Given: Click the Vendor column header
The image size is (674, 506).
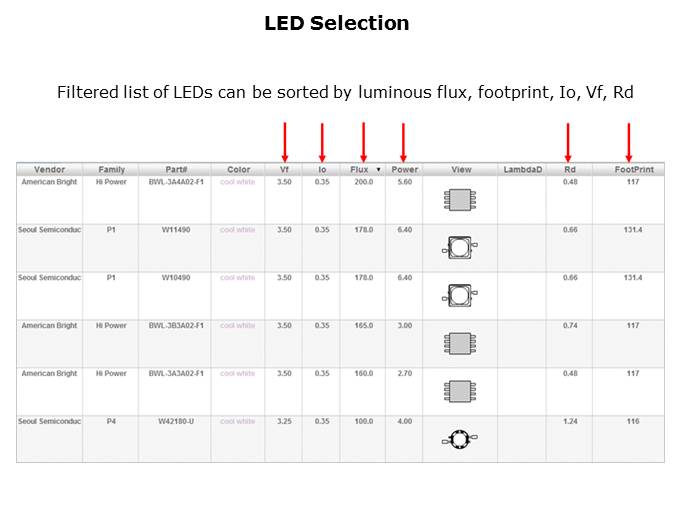Looking at the screenshot, I should [x=49, y=170].
